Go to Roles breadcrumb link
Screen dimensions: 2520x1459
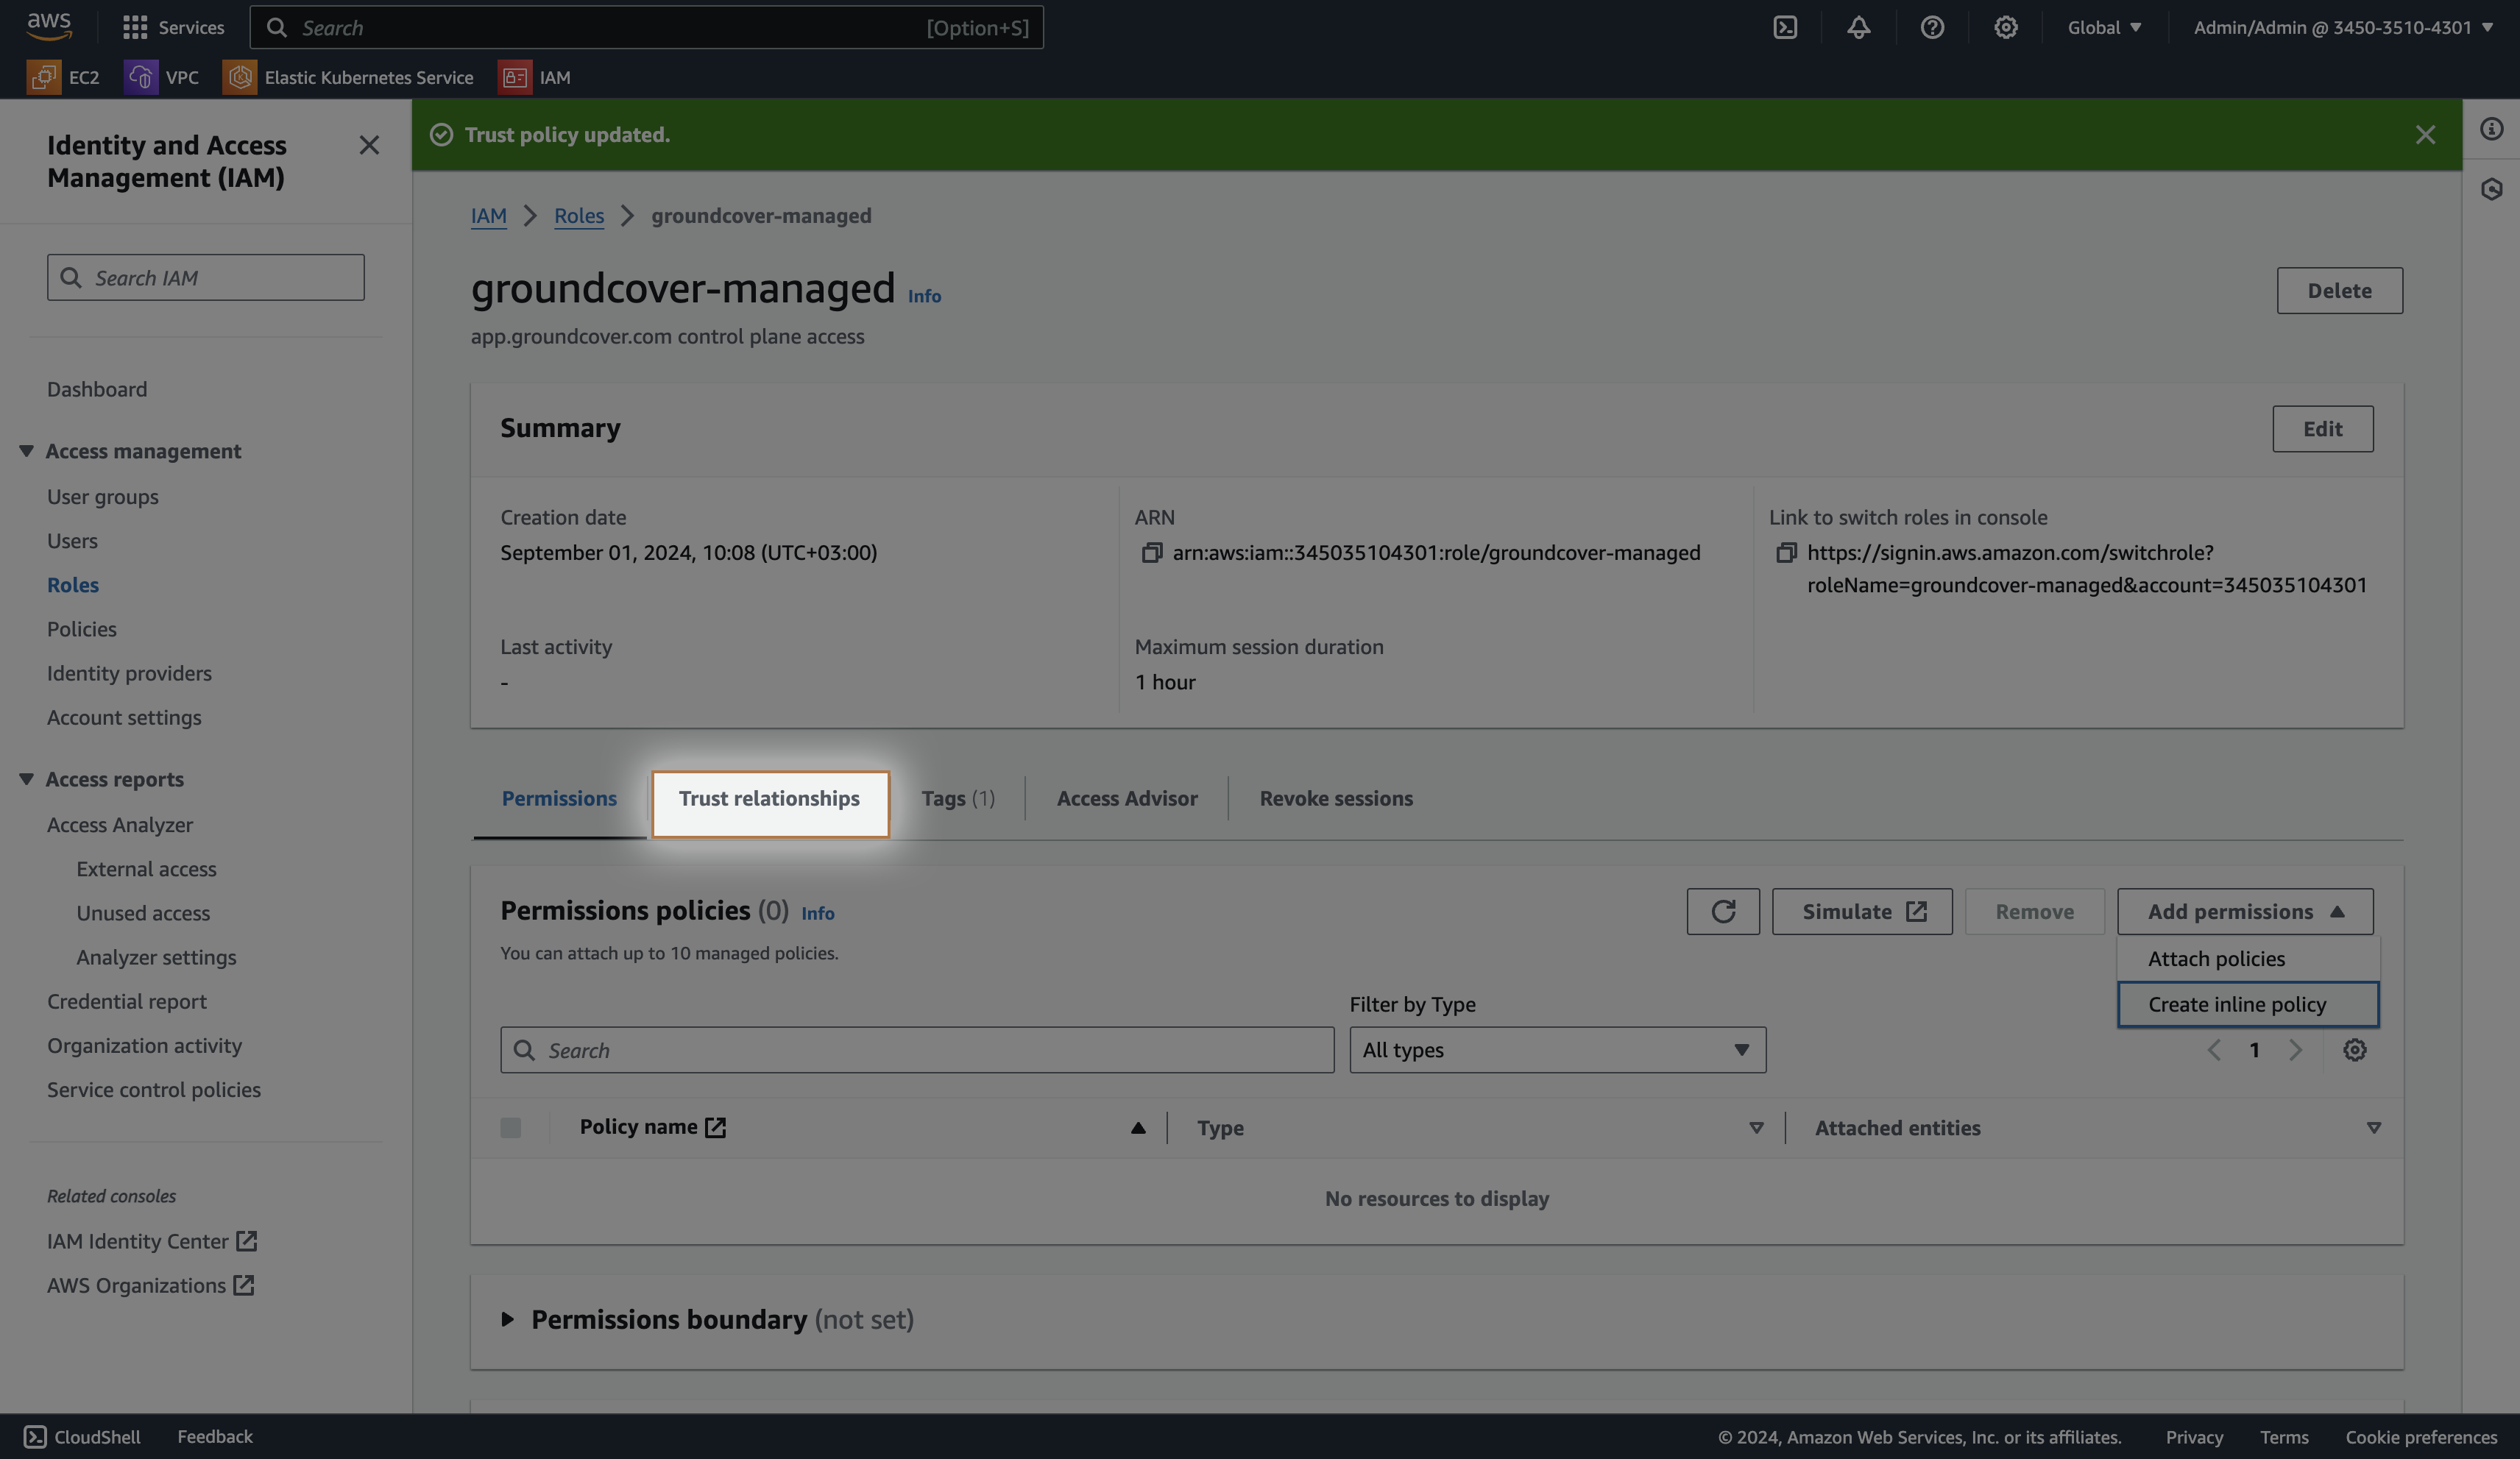pyautogui.click(x=579, y=216)
